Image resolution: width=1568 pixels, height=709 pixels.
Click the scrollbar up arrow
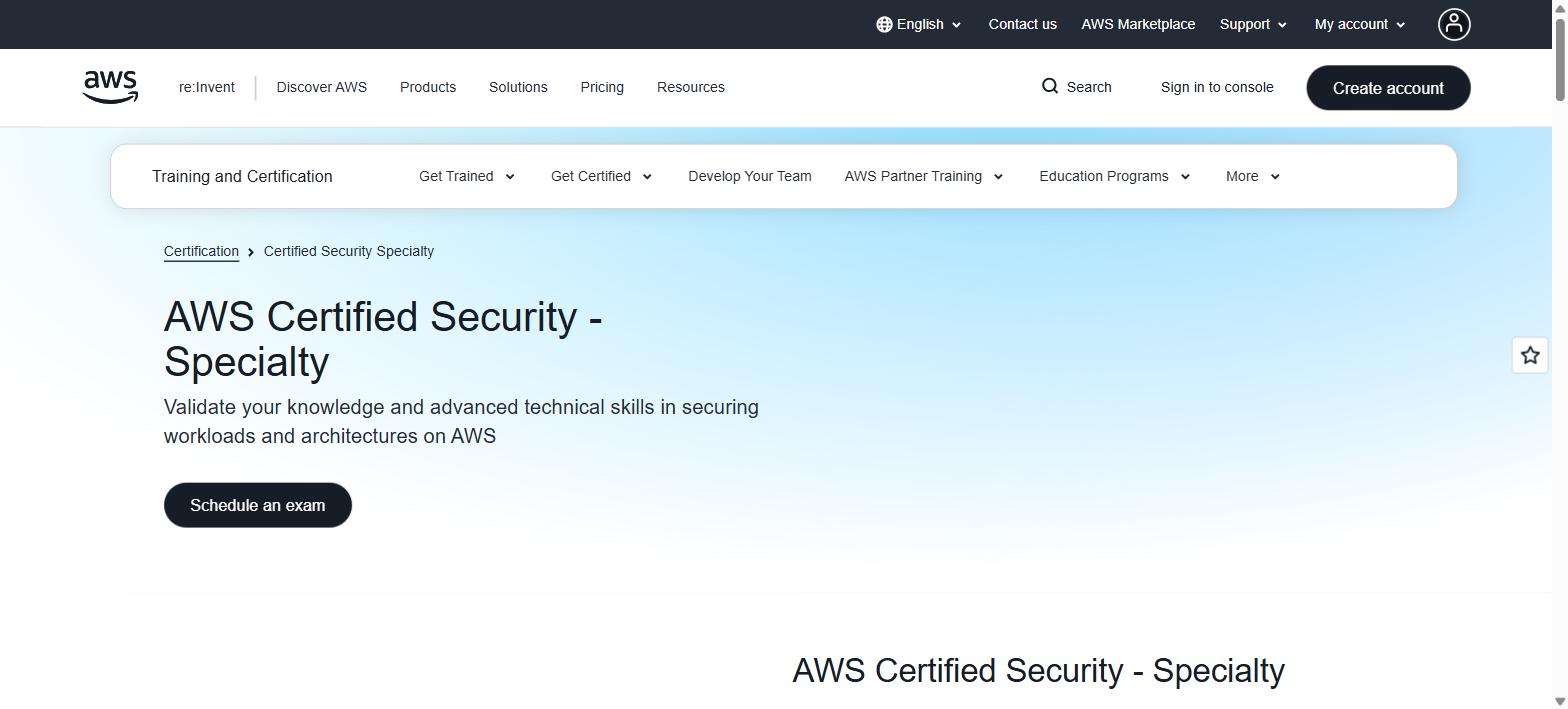pyautogui.click(x=1560, y=8)
